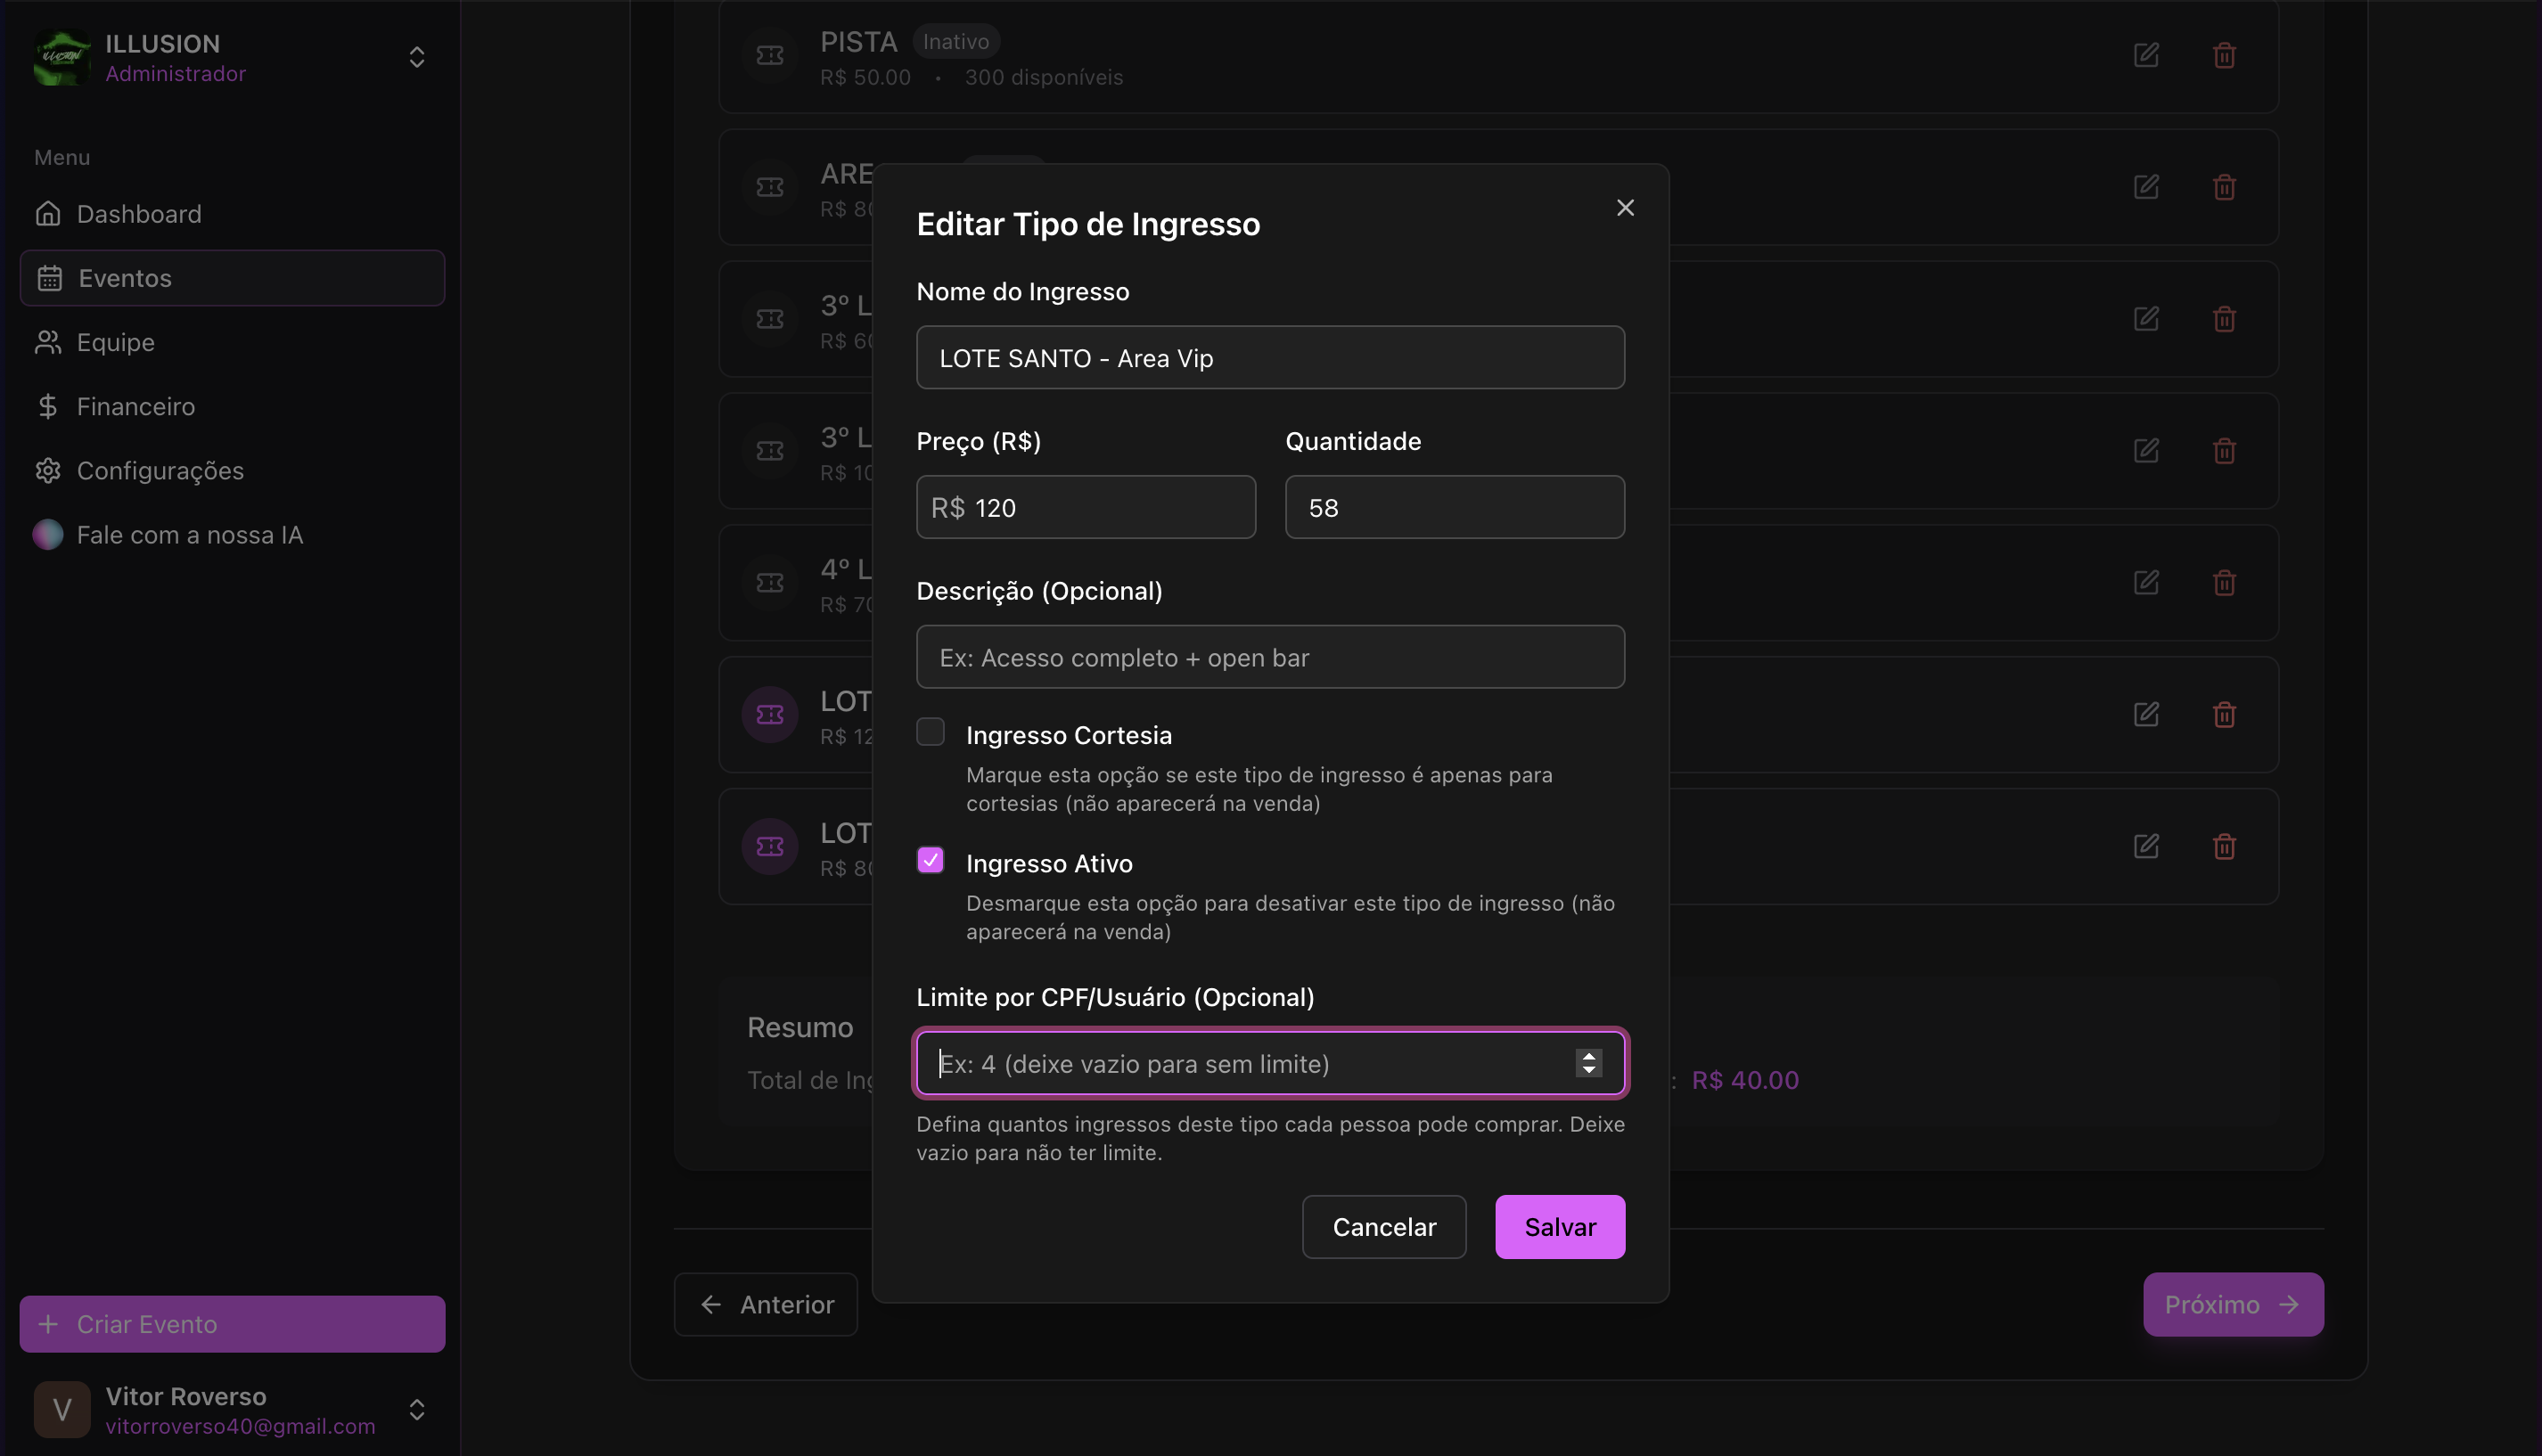This screenshot has height=1456, width=2542.
Task: Uncheck the Ingresso Ativo checkbox
Action: point(930,860)
